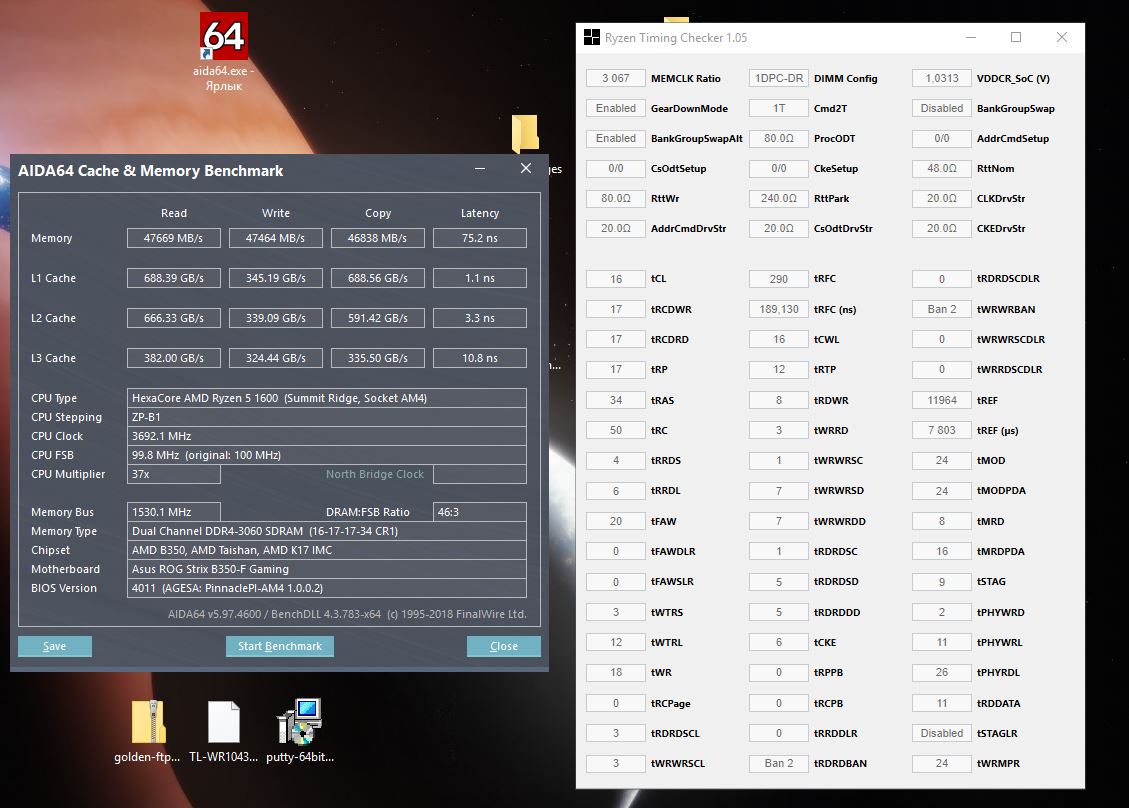Click the tFAW value 20
The height and width of the screenshot is (808, 1129).
coord(616,521)
